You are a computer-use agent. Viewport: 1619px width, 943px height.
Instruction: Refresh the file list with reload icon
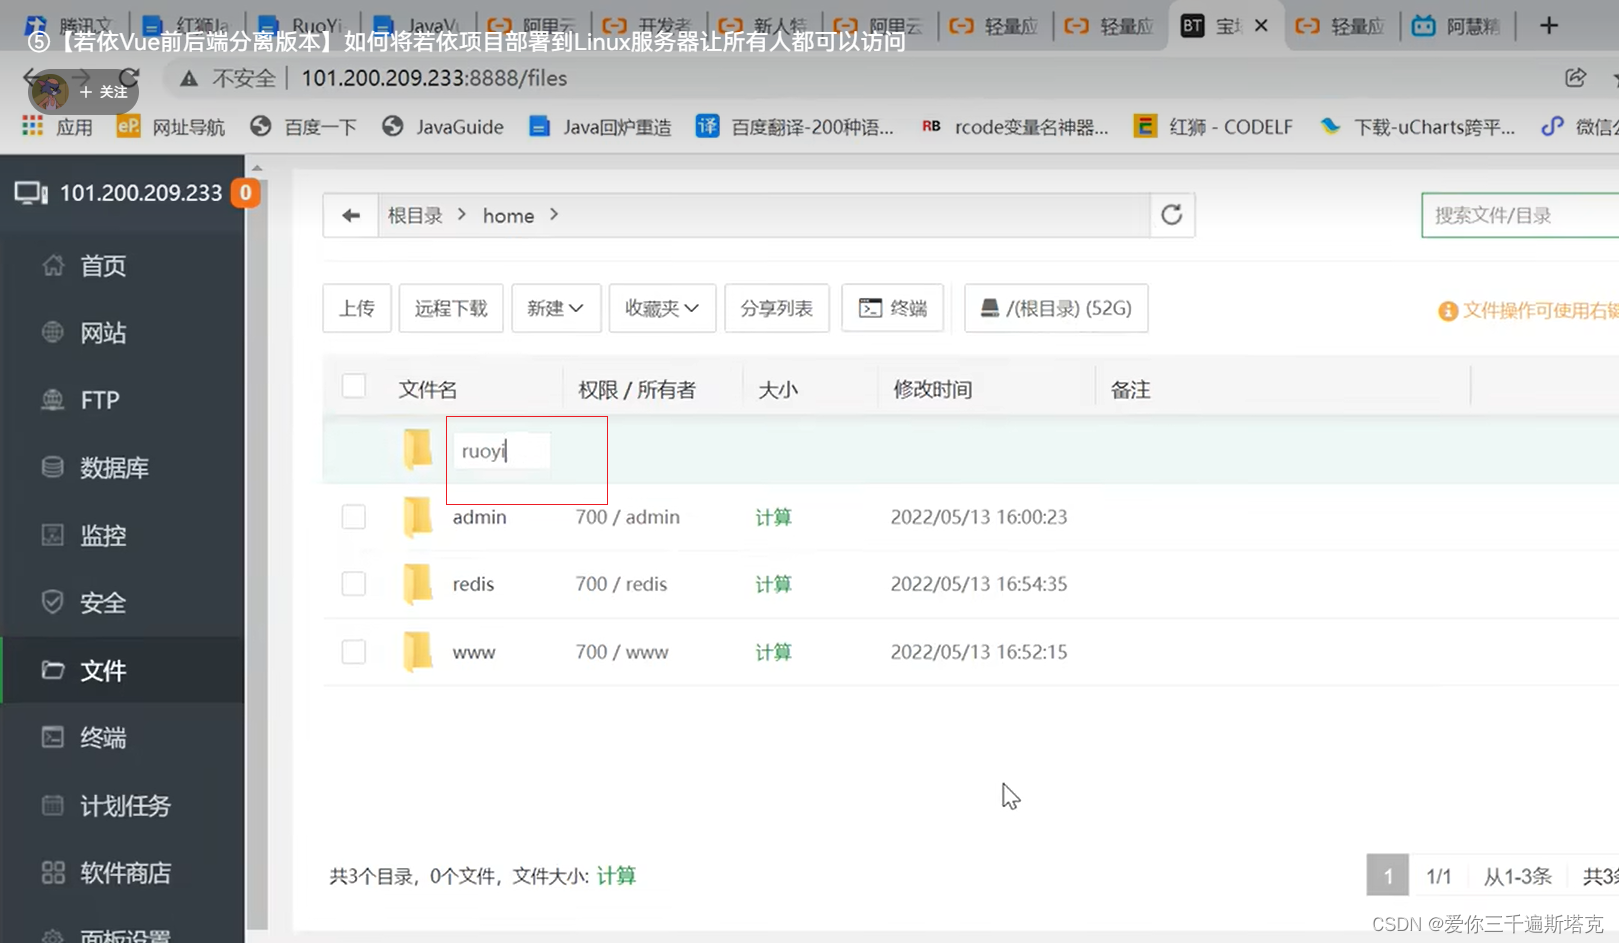[x=1172, y=215]
